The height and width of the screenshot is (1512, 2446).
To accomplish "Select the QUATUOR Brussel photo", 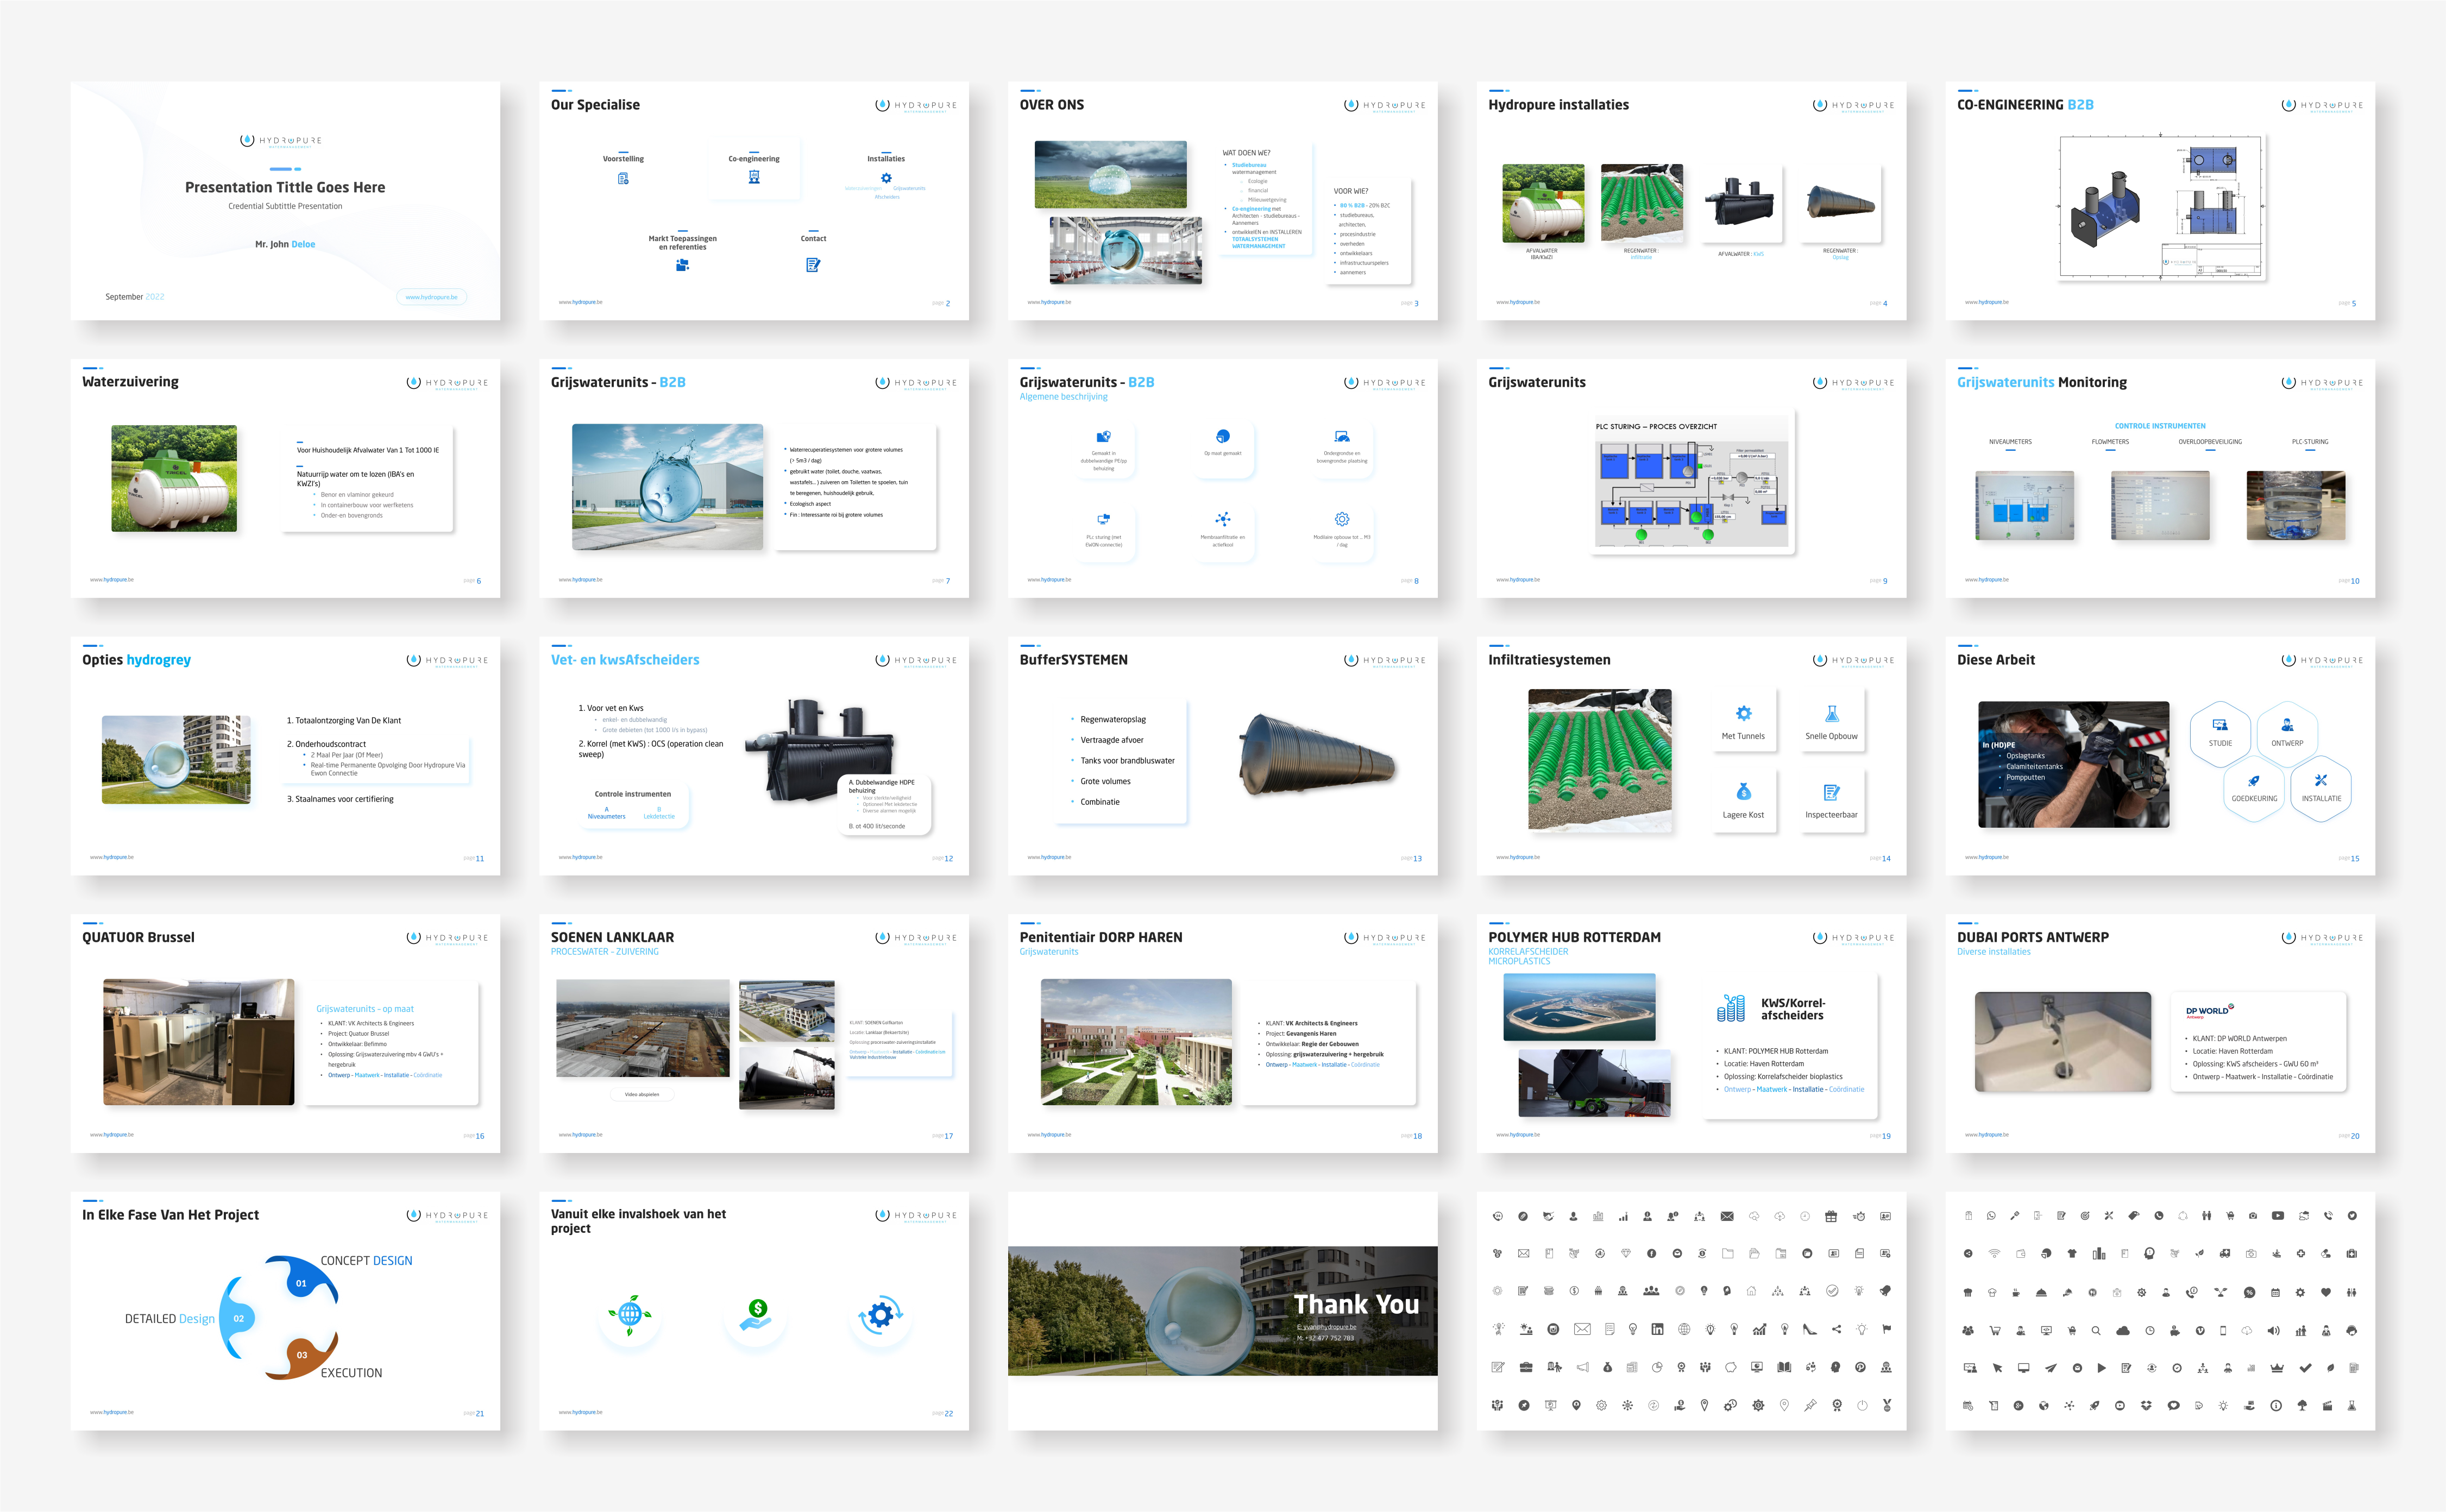I will coord(199,1042).
